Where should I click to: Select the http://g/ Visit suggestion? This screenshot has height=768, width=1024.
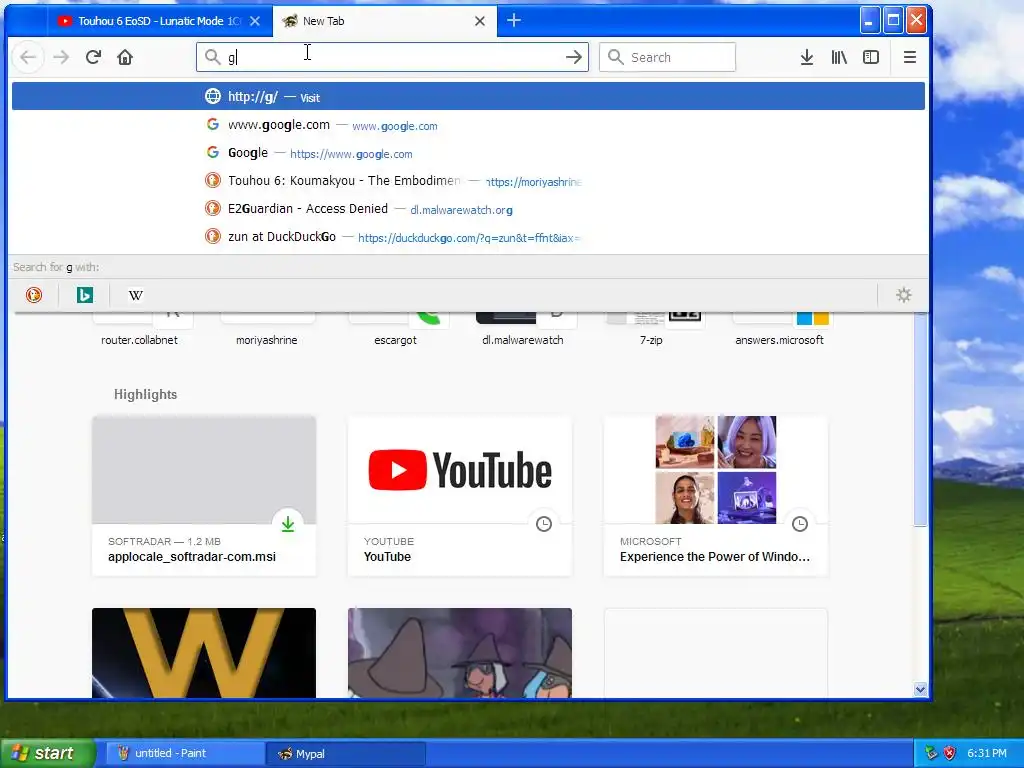[468, 97]
